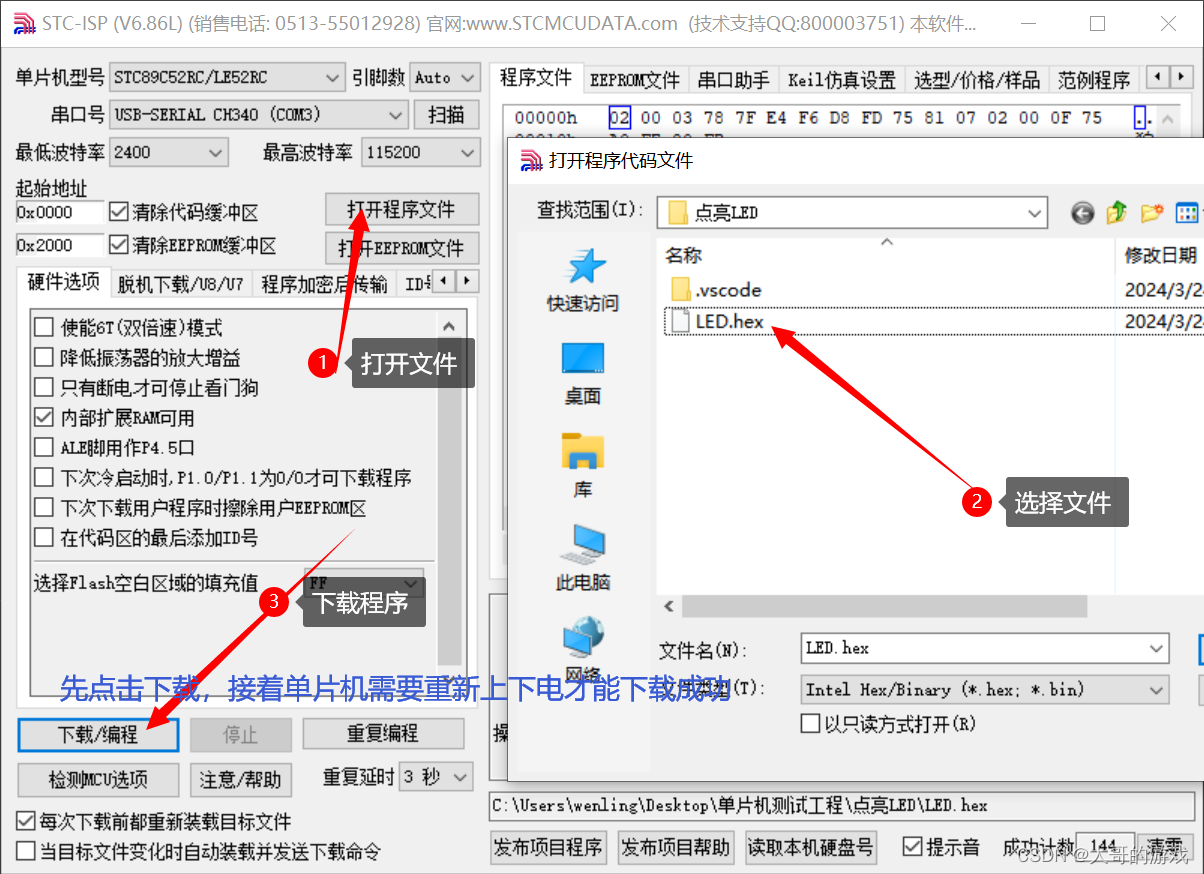Click 下载/编程 button
The height and width of the screenshot is (874, 1204).
click(x=98, y=734)
